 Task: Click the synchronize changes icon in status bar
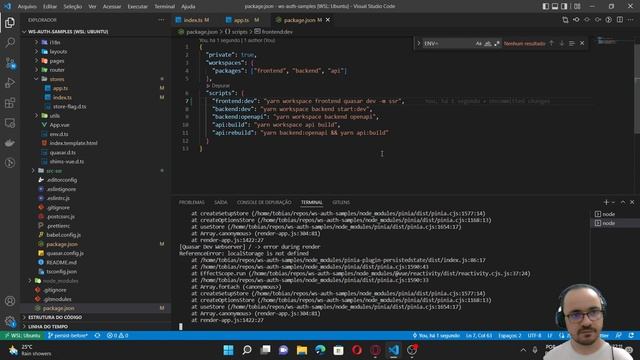point(97,336)
